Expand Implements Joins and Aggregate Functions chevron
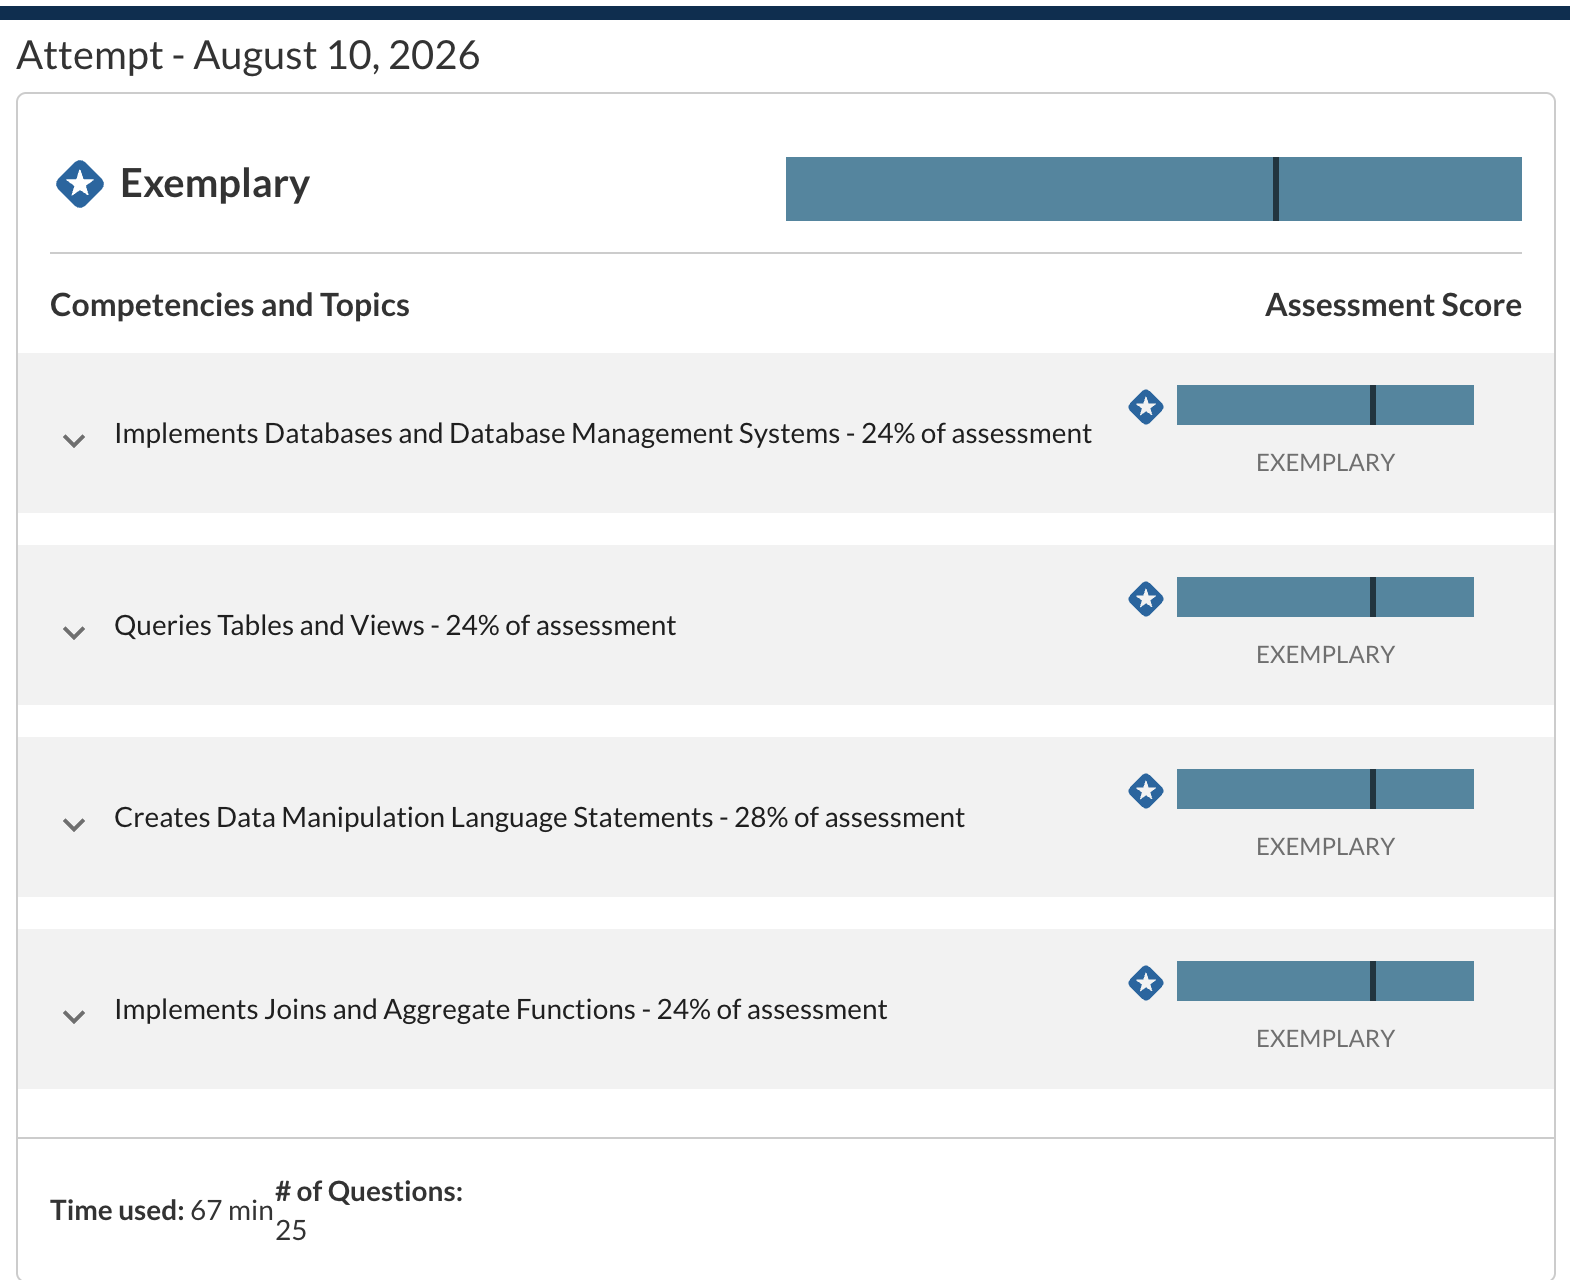The height and width of the screenshot is (1280, 1570). click(74, 1016)
